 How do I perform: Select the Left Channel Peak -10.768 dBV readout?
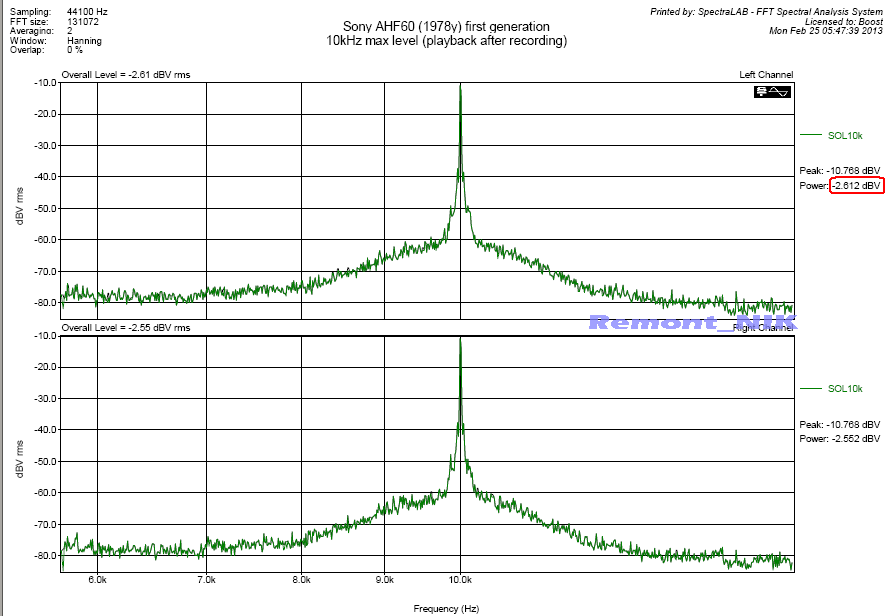coord(839,170)
